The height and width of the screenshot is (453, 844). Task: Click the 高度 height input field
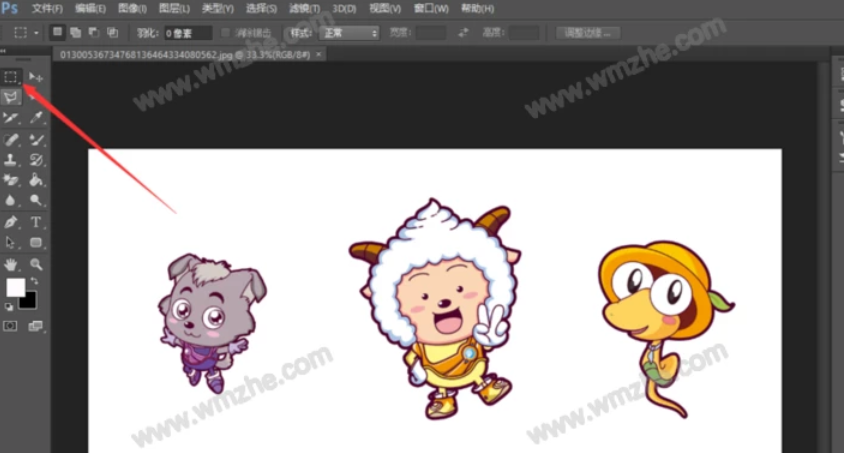pos(523,33)
